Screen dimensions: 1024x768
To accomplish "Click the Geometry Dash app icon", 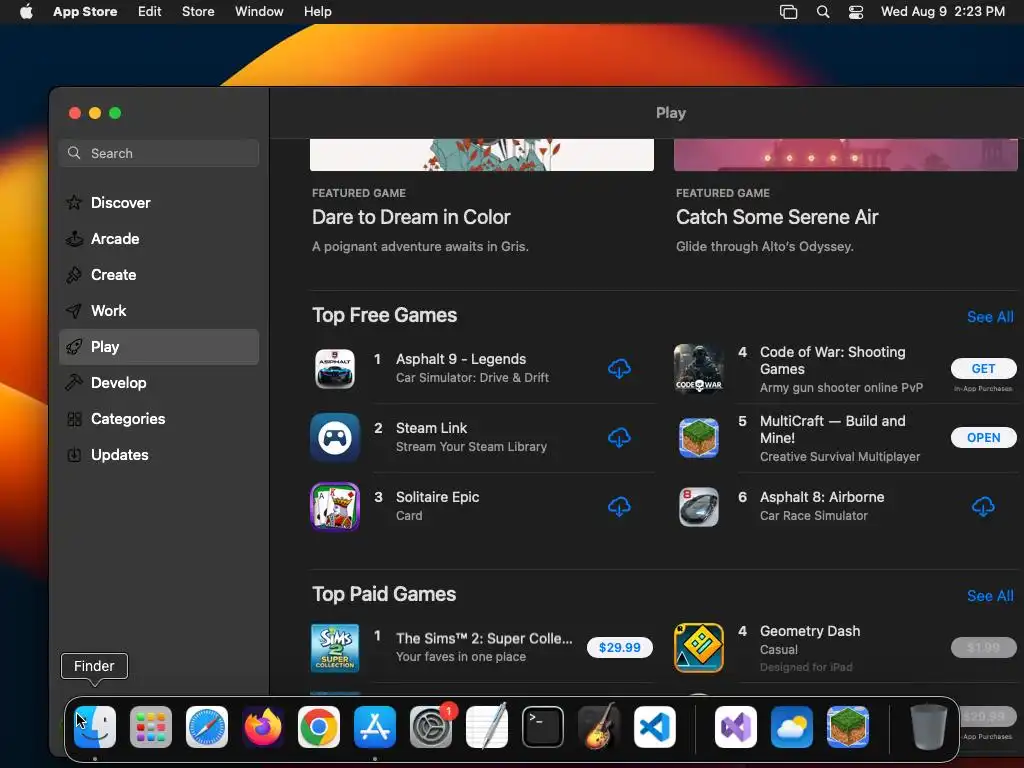I will (699, 648).
